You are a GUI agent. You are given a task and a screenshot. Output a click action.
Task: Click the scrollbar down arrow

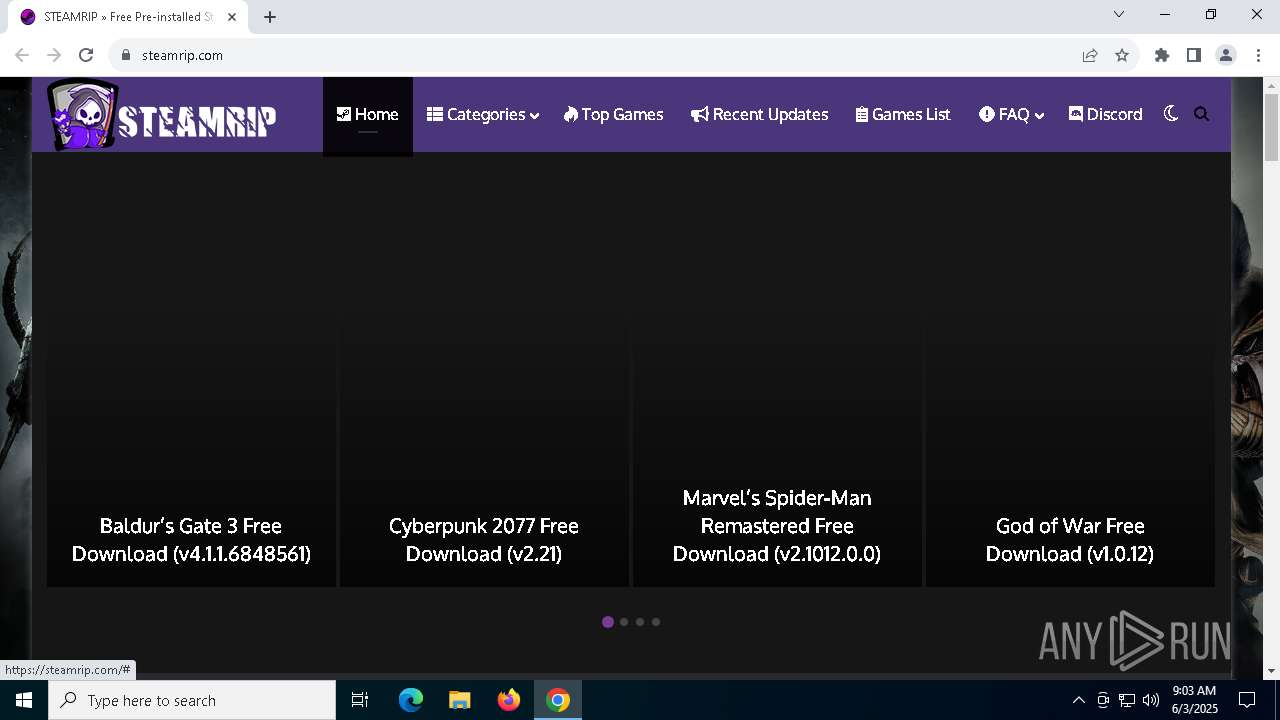pyautogui.click(x=1271, y=671)
